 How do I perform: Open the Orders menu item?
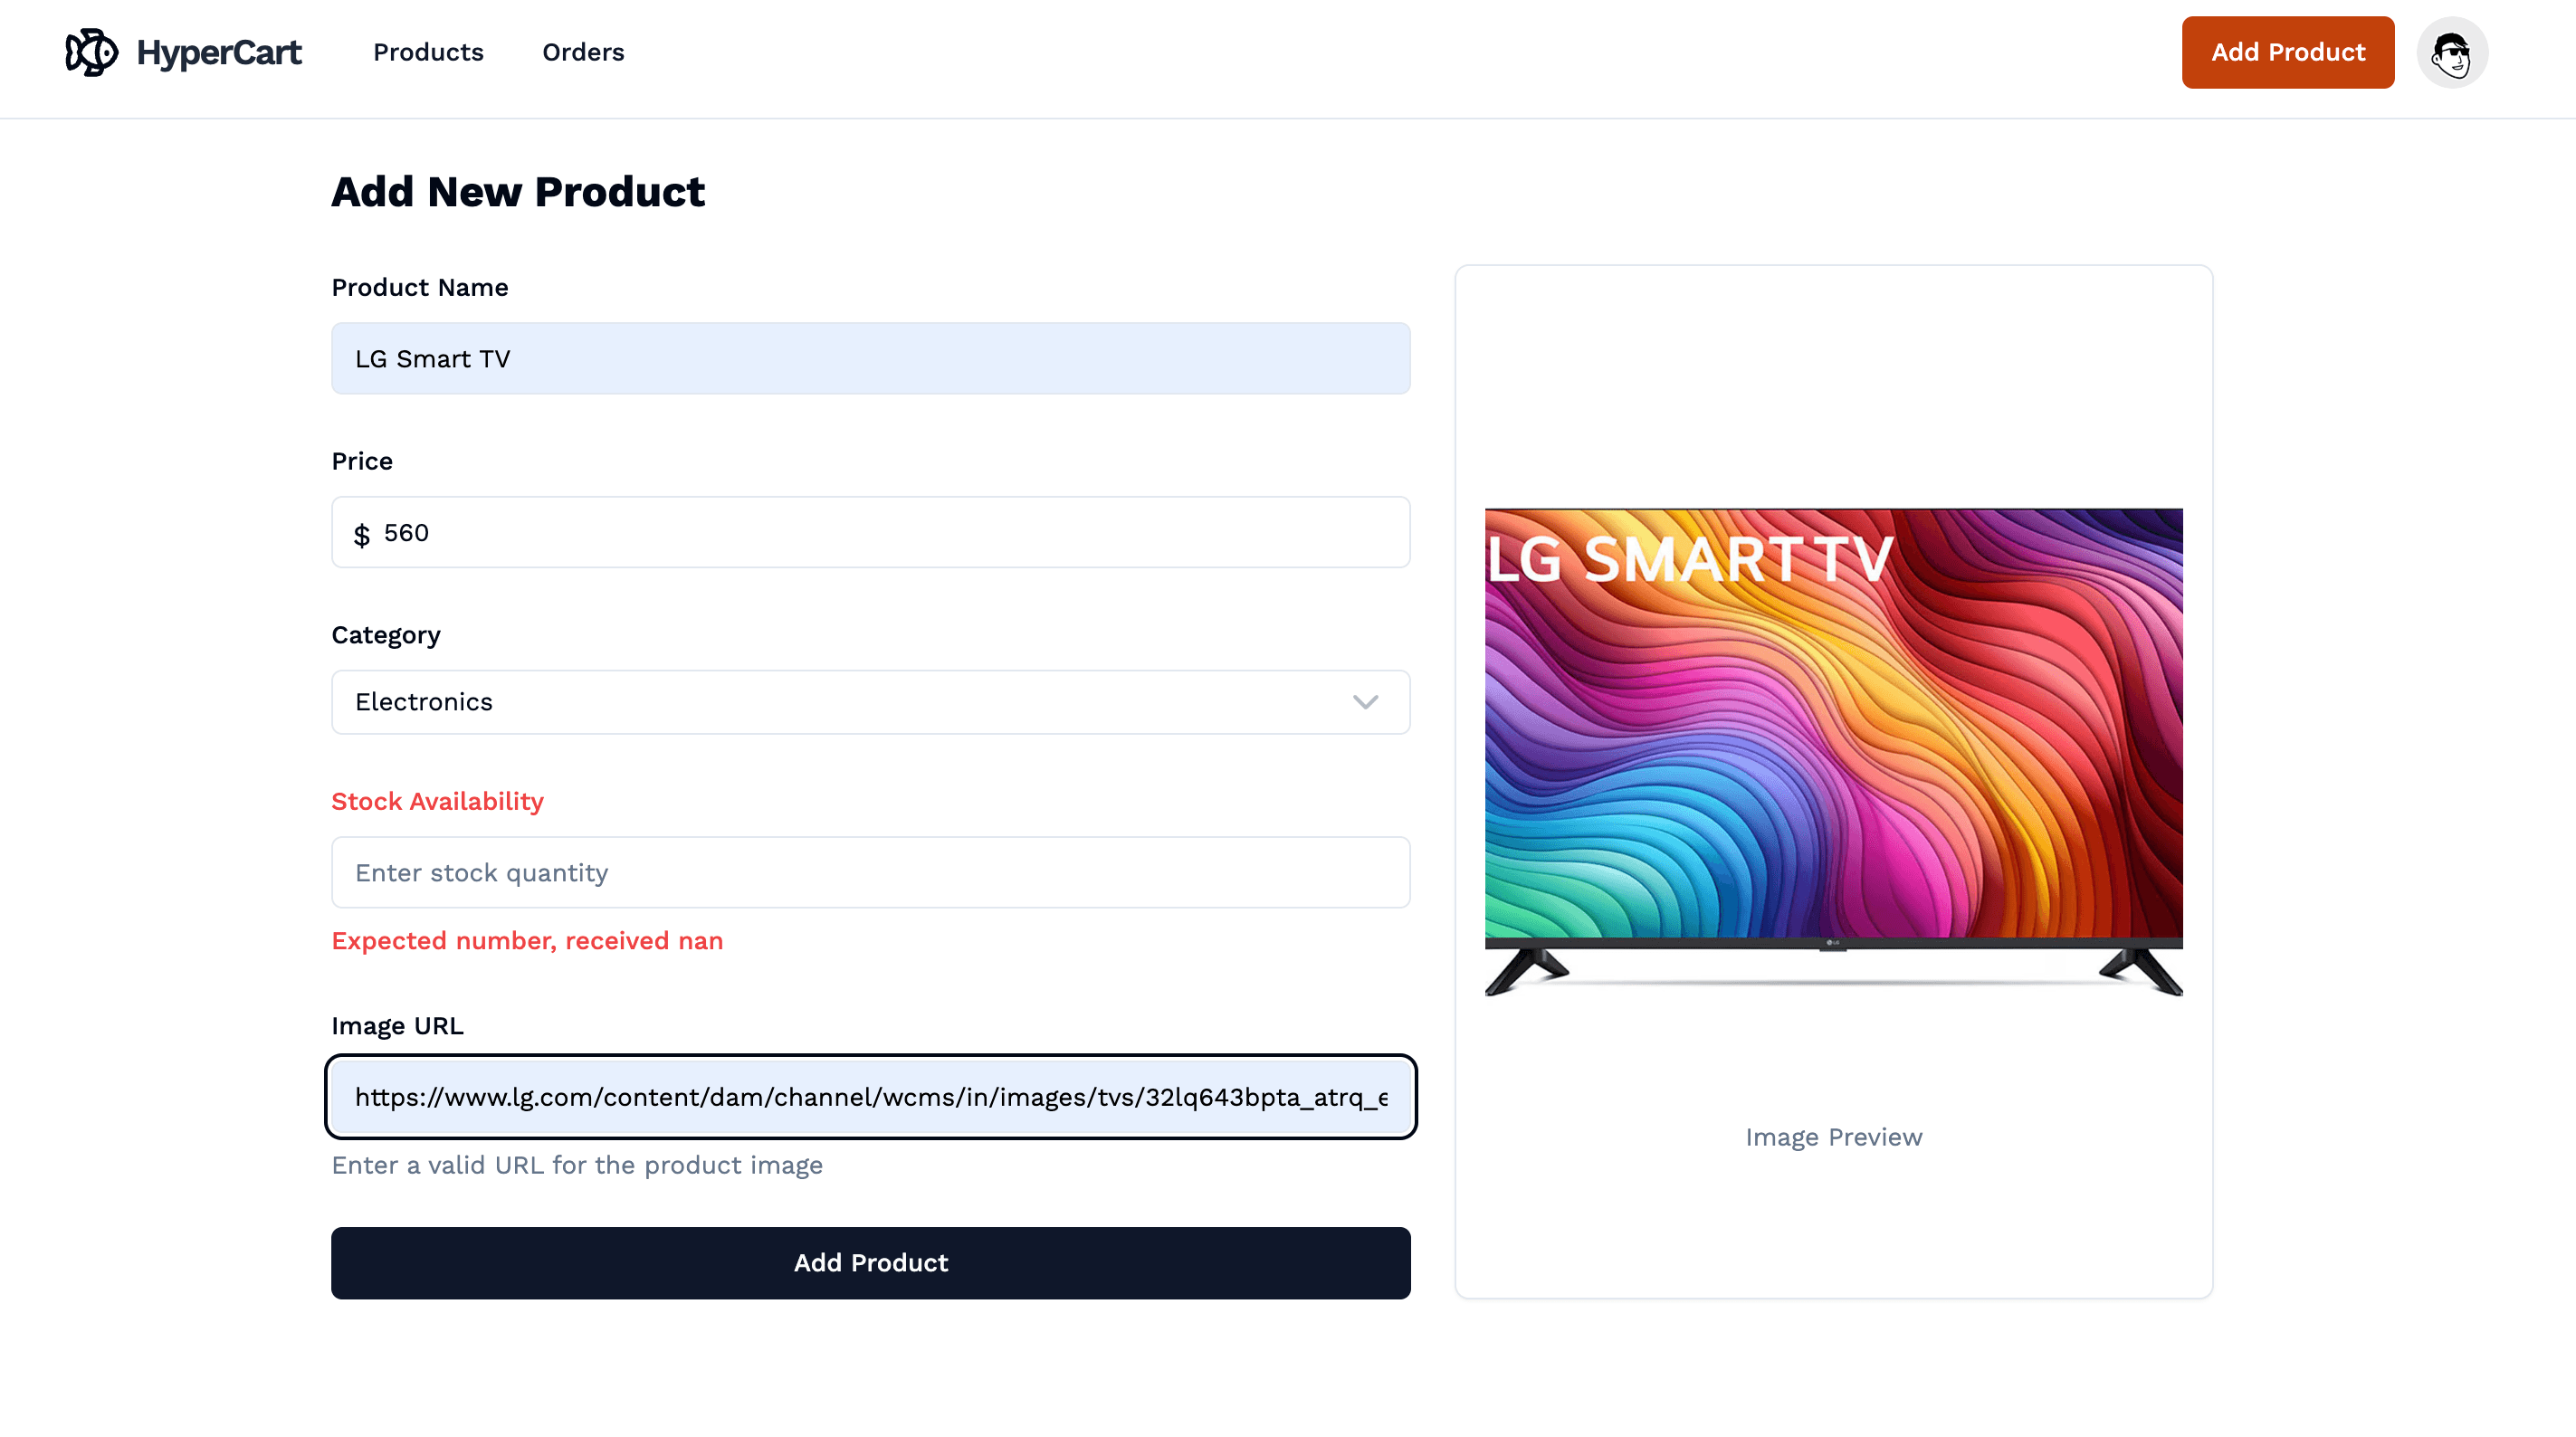[583, 52]
